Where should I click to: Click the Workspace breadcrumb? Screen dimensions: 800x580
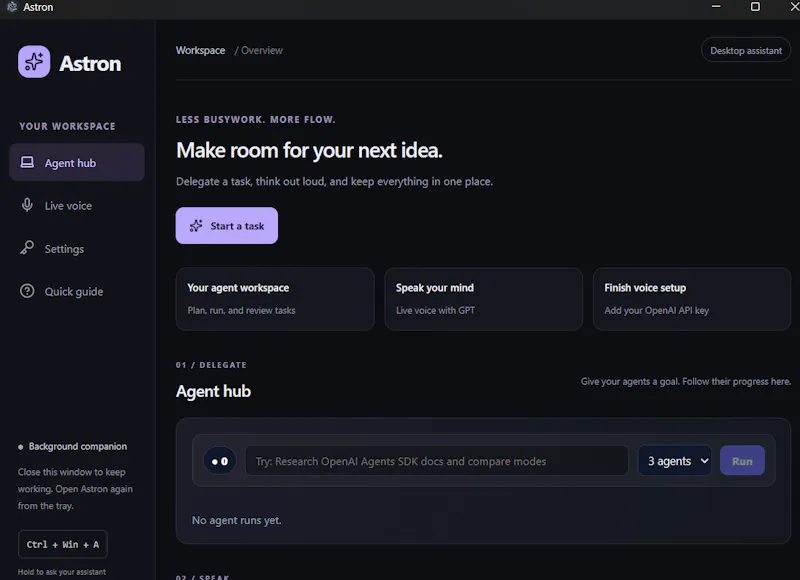pyautogui.click(x=201, y=51)
